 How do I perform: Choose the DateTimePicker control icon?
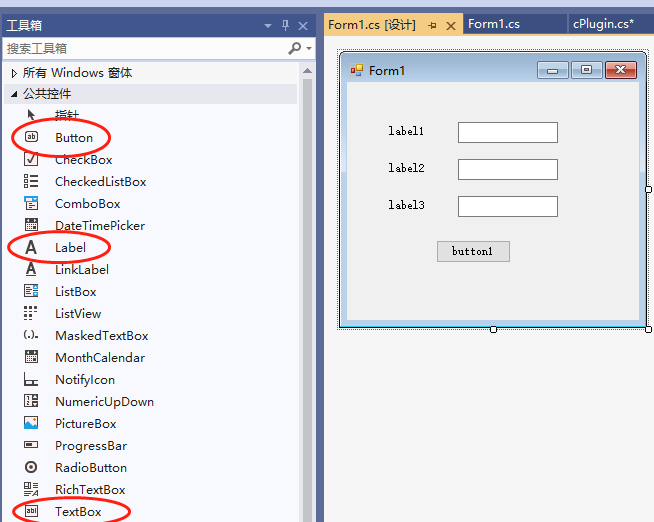click(31, 225)
